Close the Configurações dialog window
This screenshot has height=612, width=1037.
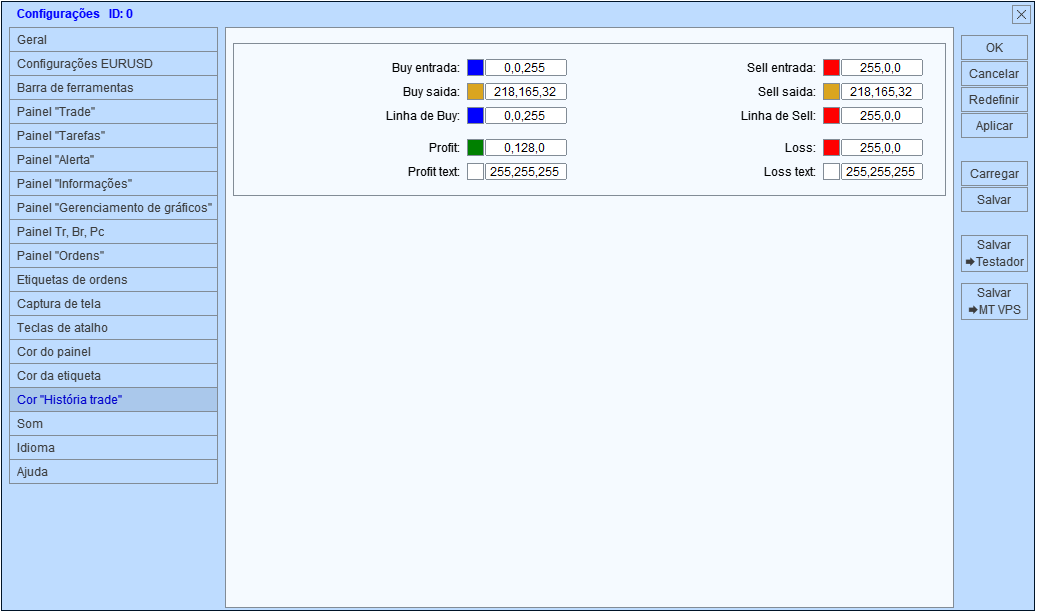point(1020,15)
